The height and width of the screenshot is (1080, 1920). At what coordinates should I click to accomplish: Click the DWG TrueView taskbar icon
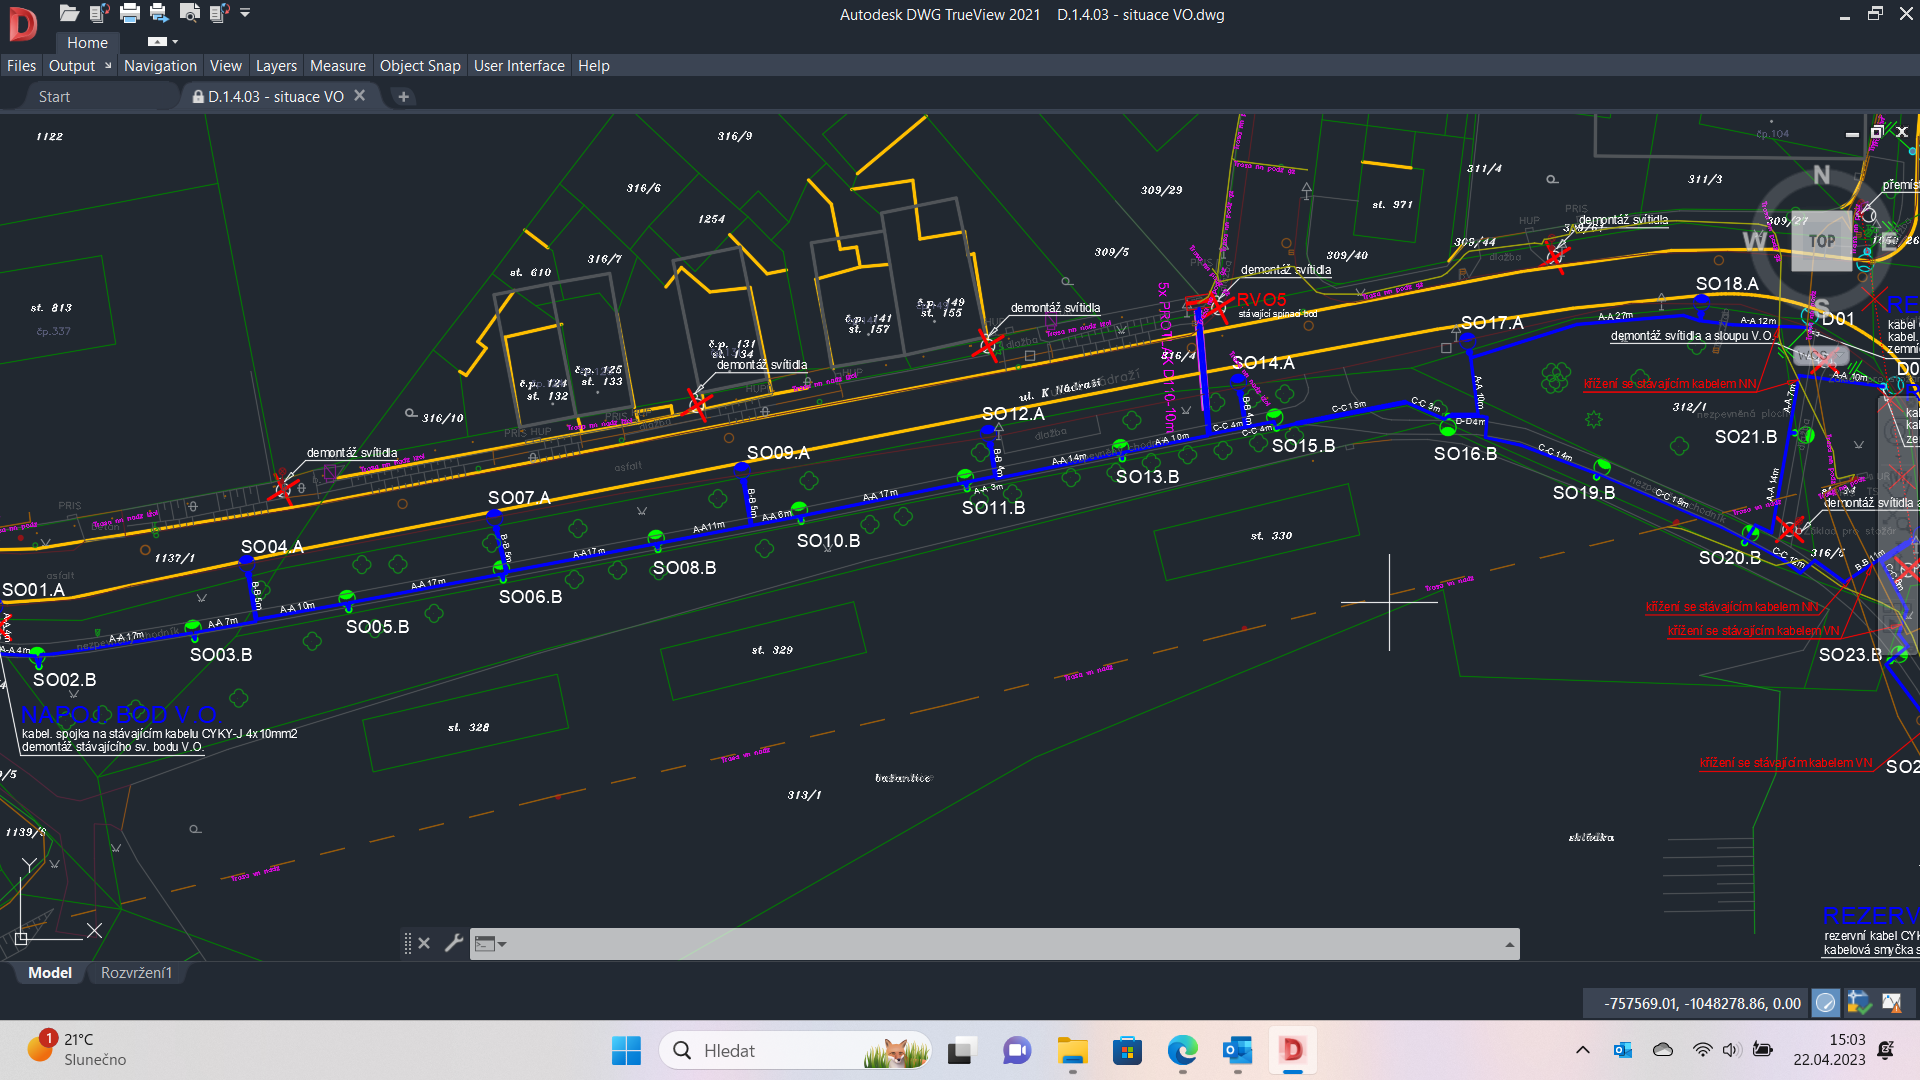tap(1292, 1050)
